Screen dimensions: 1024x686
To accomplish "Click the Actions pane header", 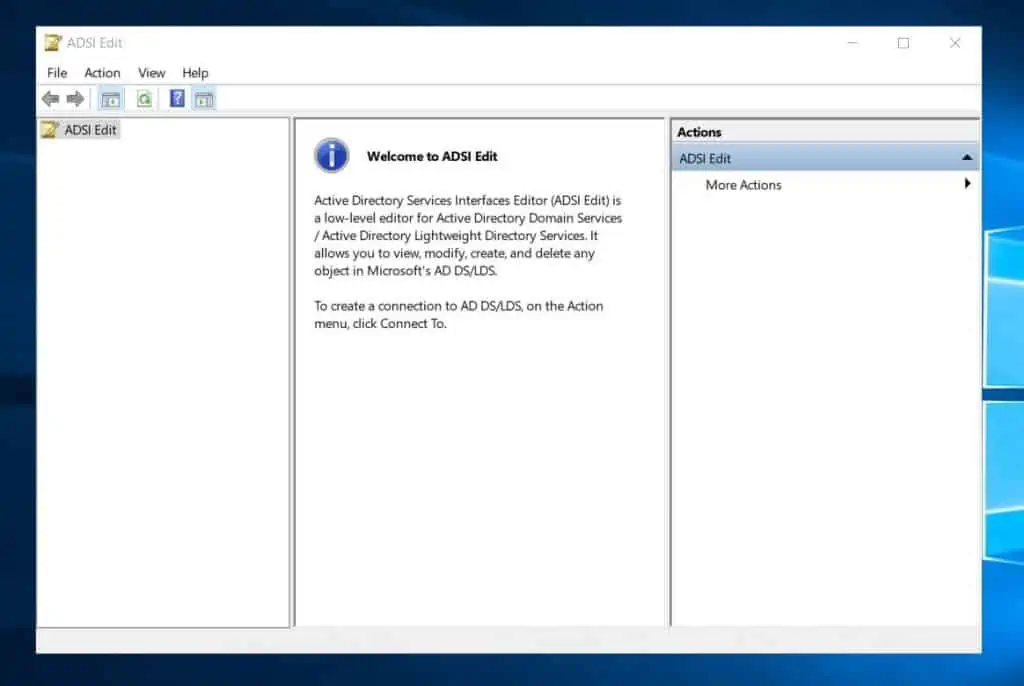I will click(x=825, y=132).
